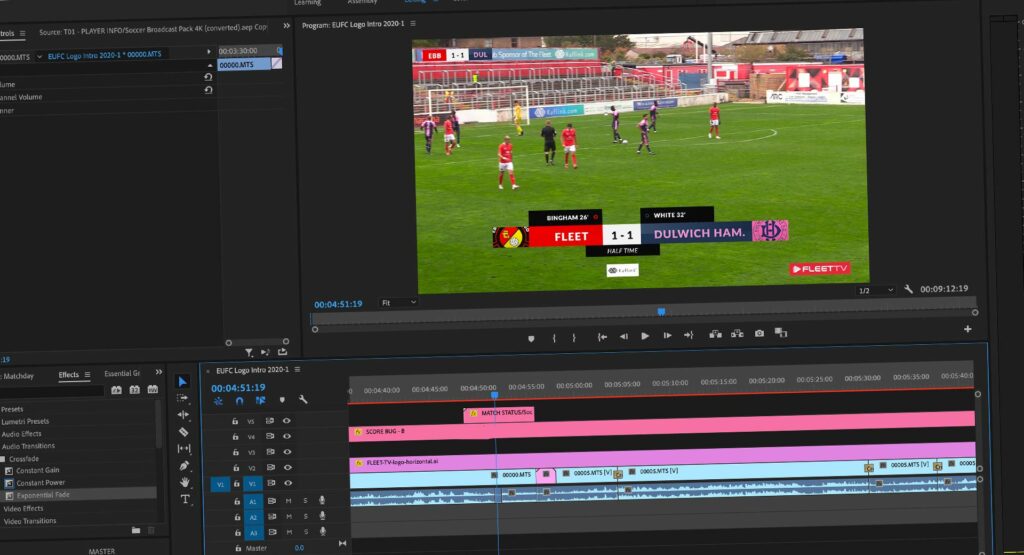Switch to the Essential Graphics tab
Screen dimensions: 1024x555
click(123, 374)
